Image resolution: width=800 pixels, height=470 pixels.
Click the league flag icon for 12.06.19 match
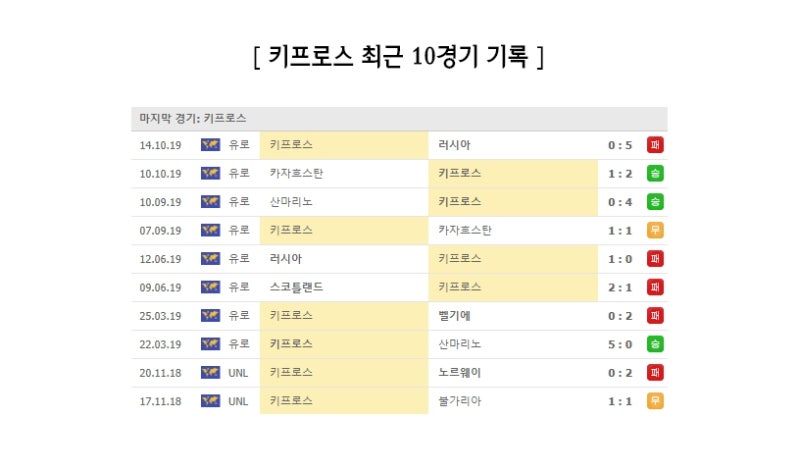click(210, 259)
